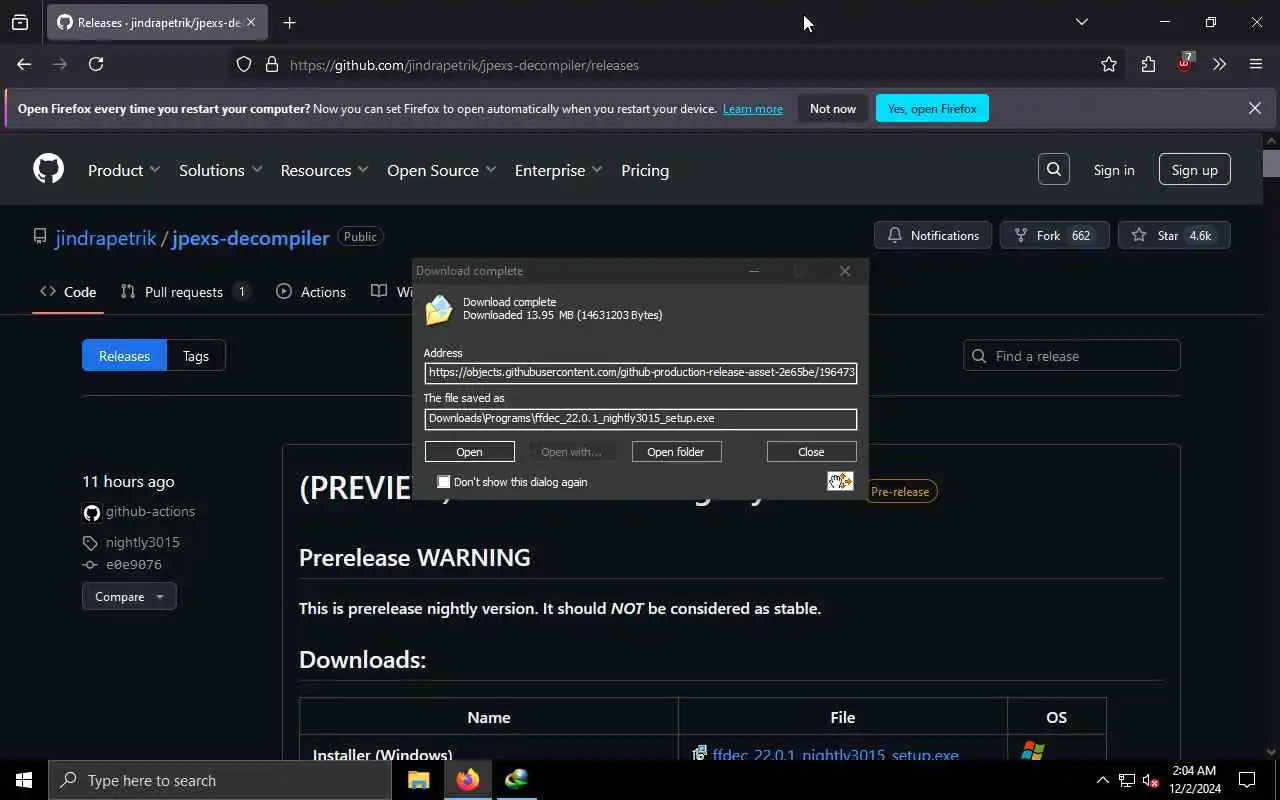Close the Releases browser tab
Viewport: 1280px width, 800px height.
(250, 22)
